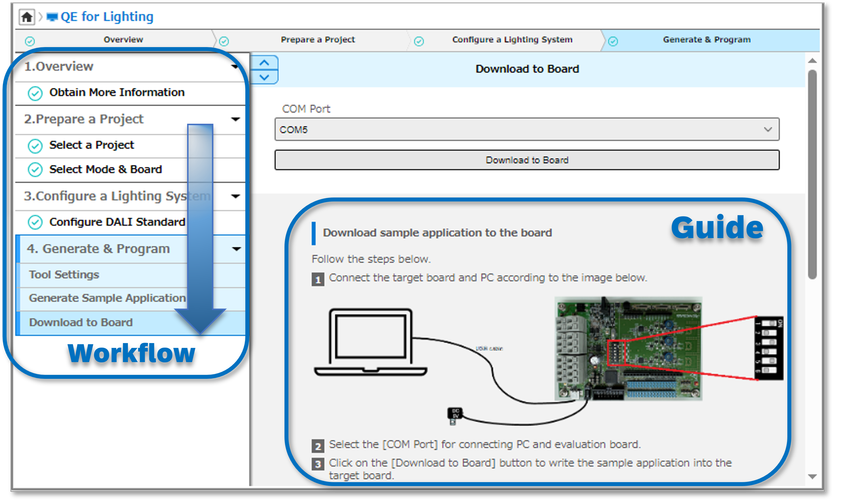Viewport: 856px width, 500px height.
Task: Click the laptop illustration in the guide
Action: [x=367, y=337]
